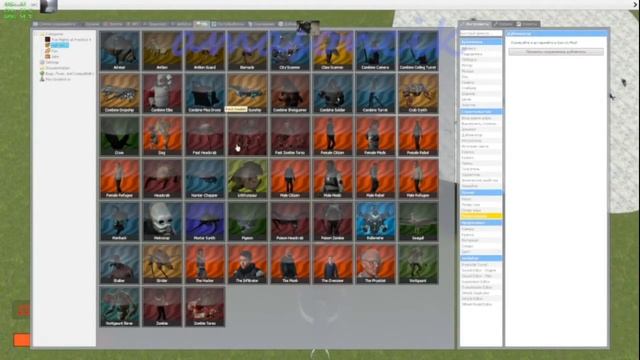Spawn the Advisor NPC
Screen dimensions: 640x360
(x=120, y=51)
